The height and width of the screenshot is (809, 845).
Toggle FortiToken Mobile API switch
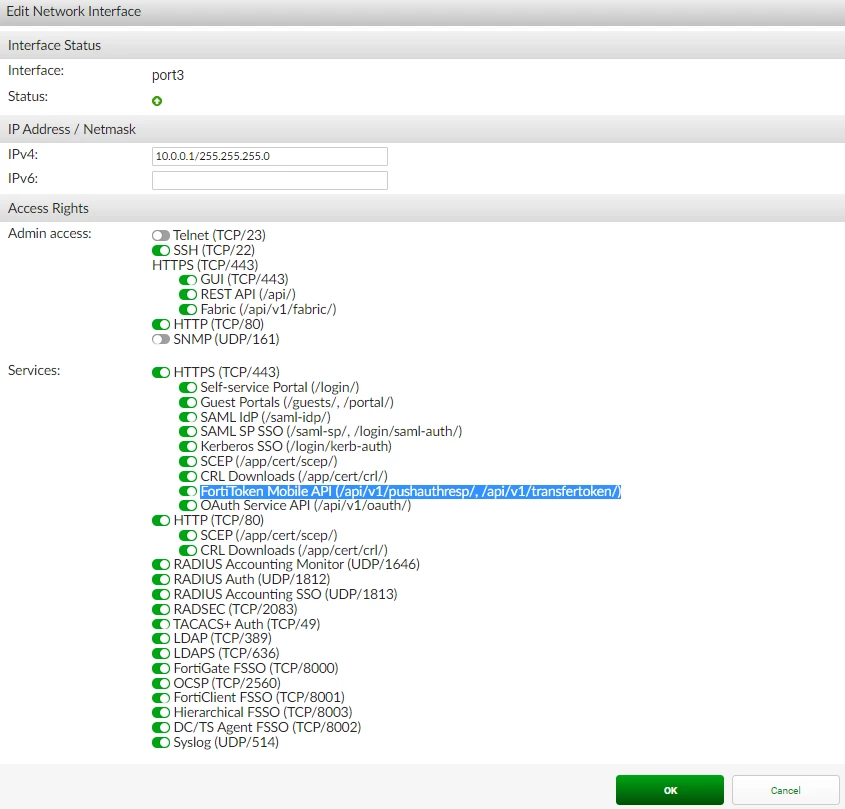point(188,492)
